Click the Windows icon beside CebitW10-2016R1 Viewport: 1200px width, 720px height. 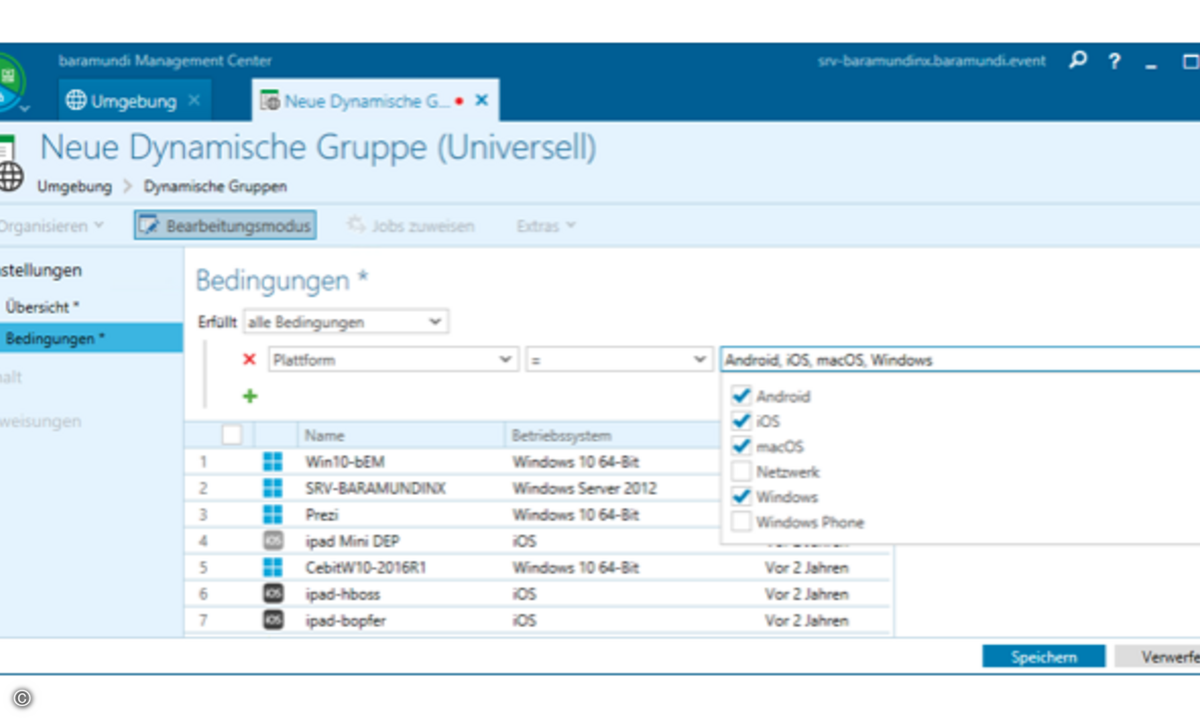pos(273,567)
